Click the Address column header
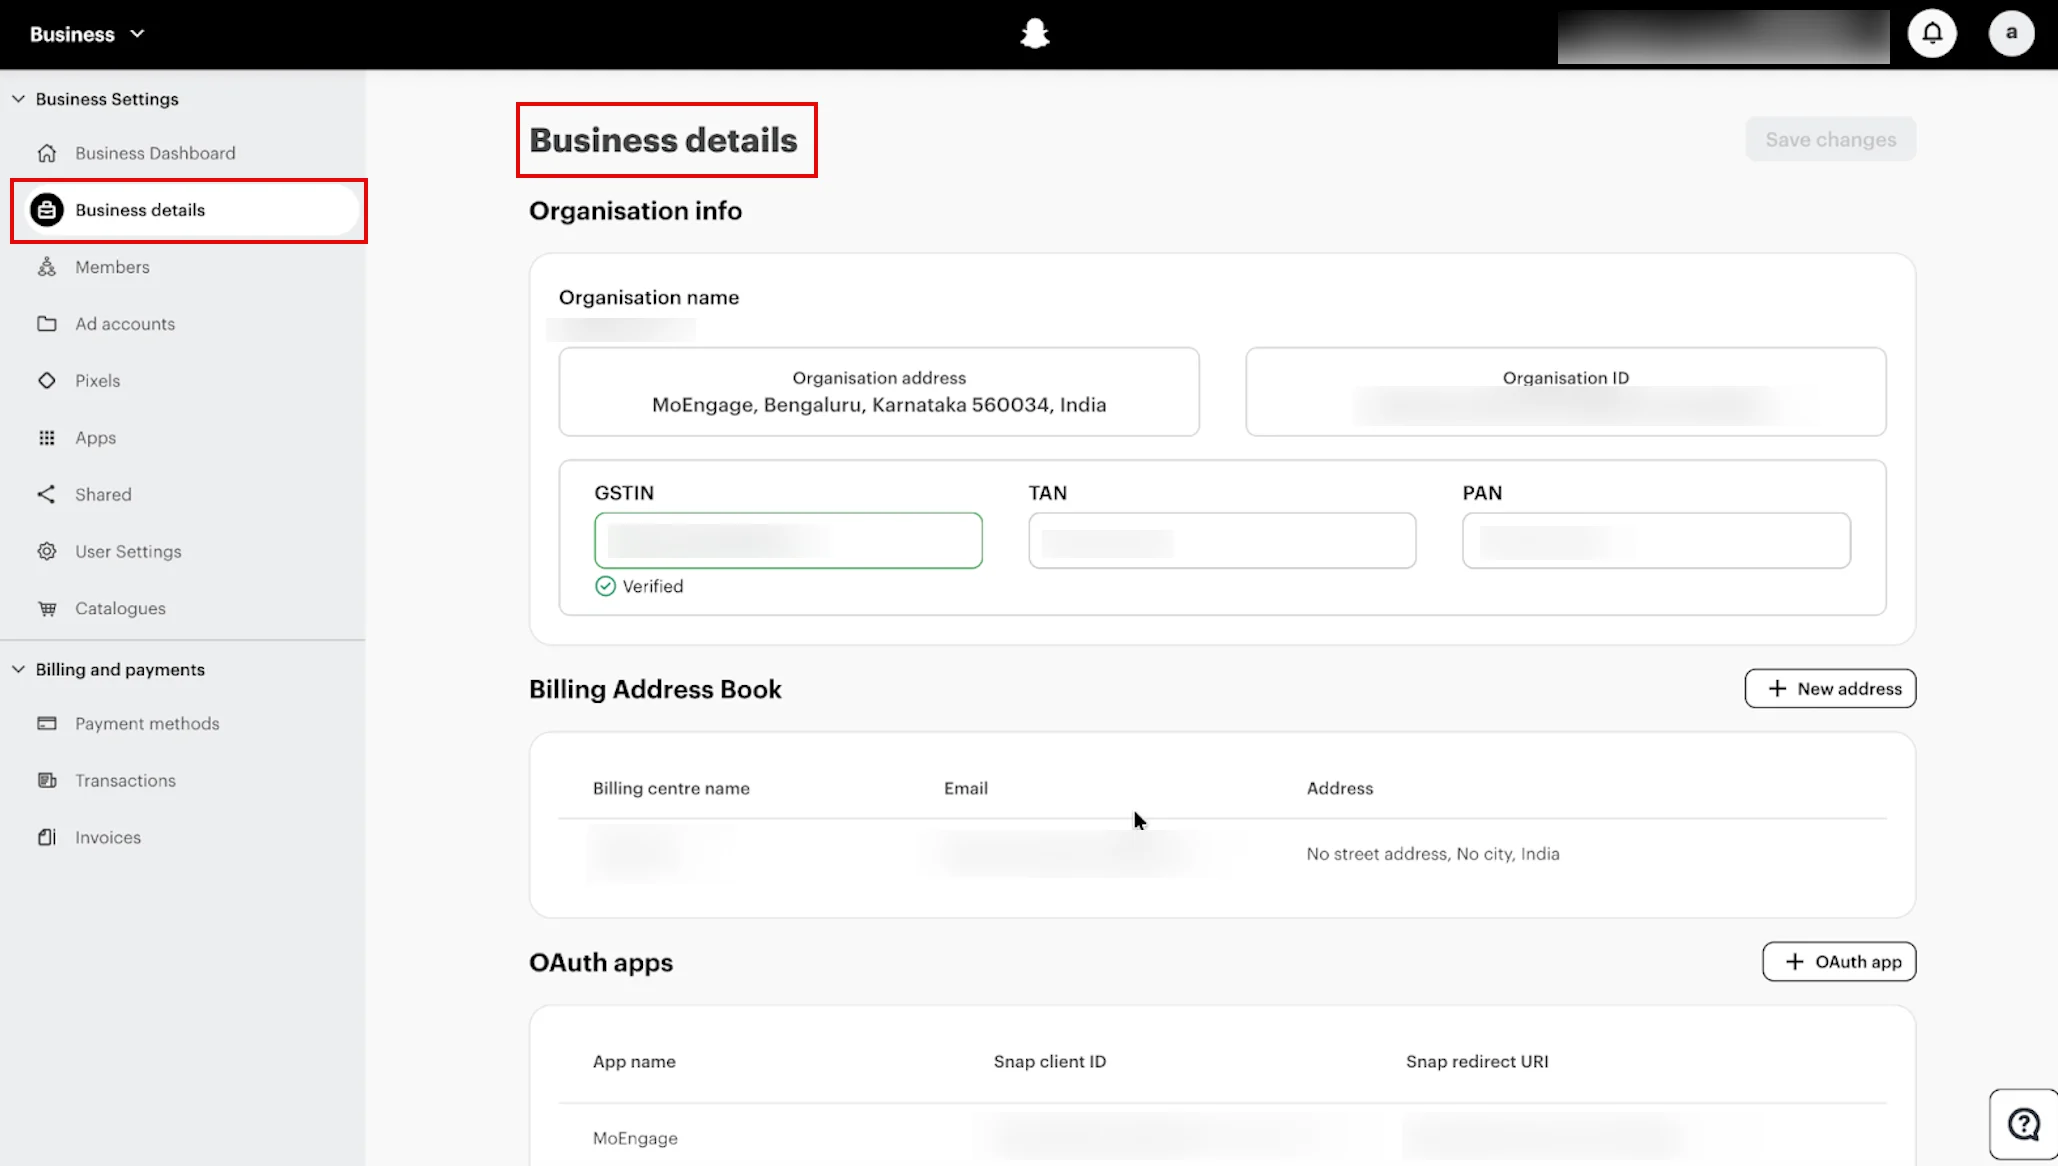This screenshot has height=1166, width=2058. (x=1340, y=788)
